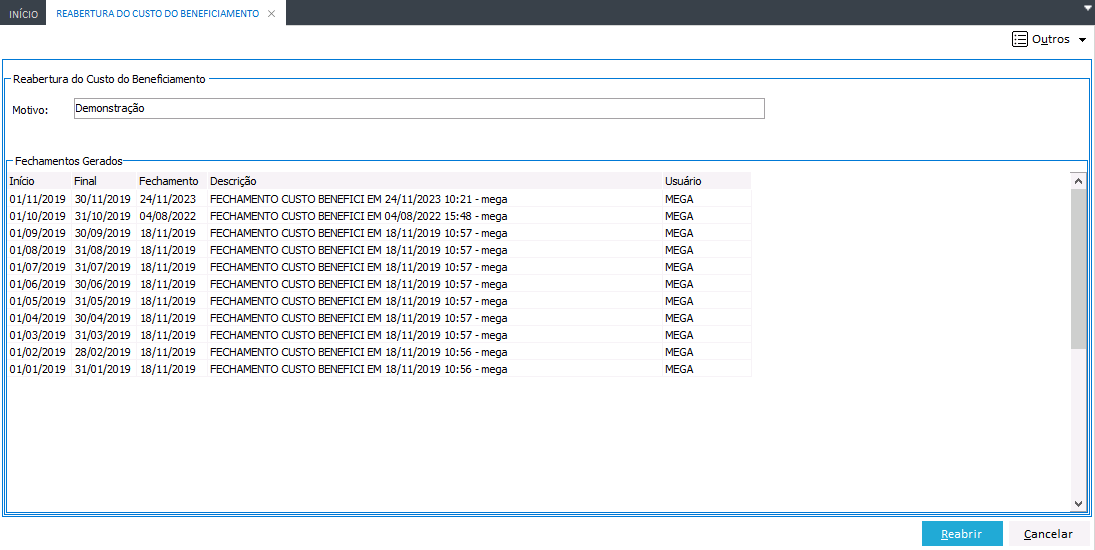Select the row starting 01/07/2019

coord(379,267)
